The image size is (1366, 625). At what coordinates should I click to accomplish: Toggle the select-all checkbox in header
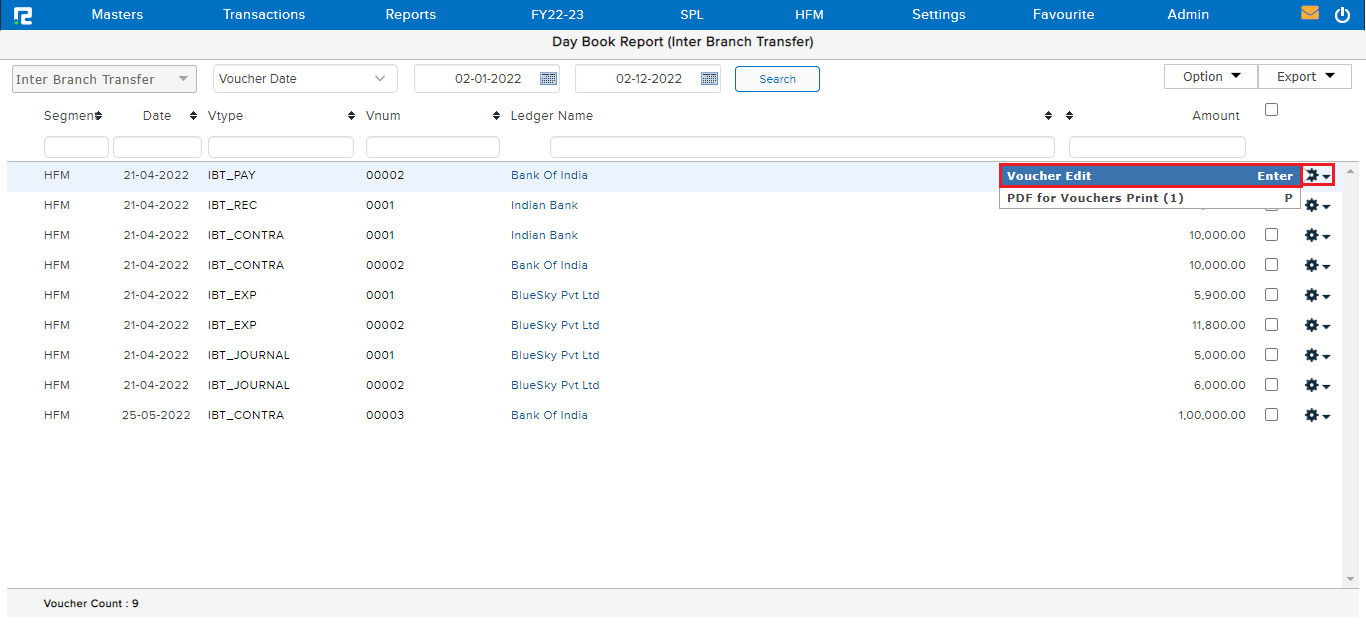[1271, 110]
